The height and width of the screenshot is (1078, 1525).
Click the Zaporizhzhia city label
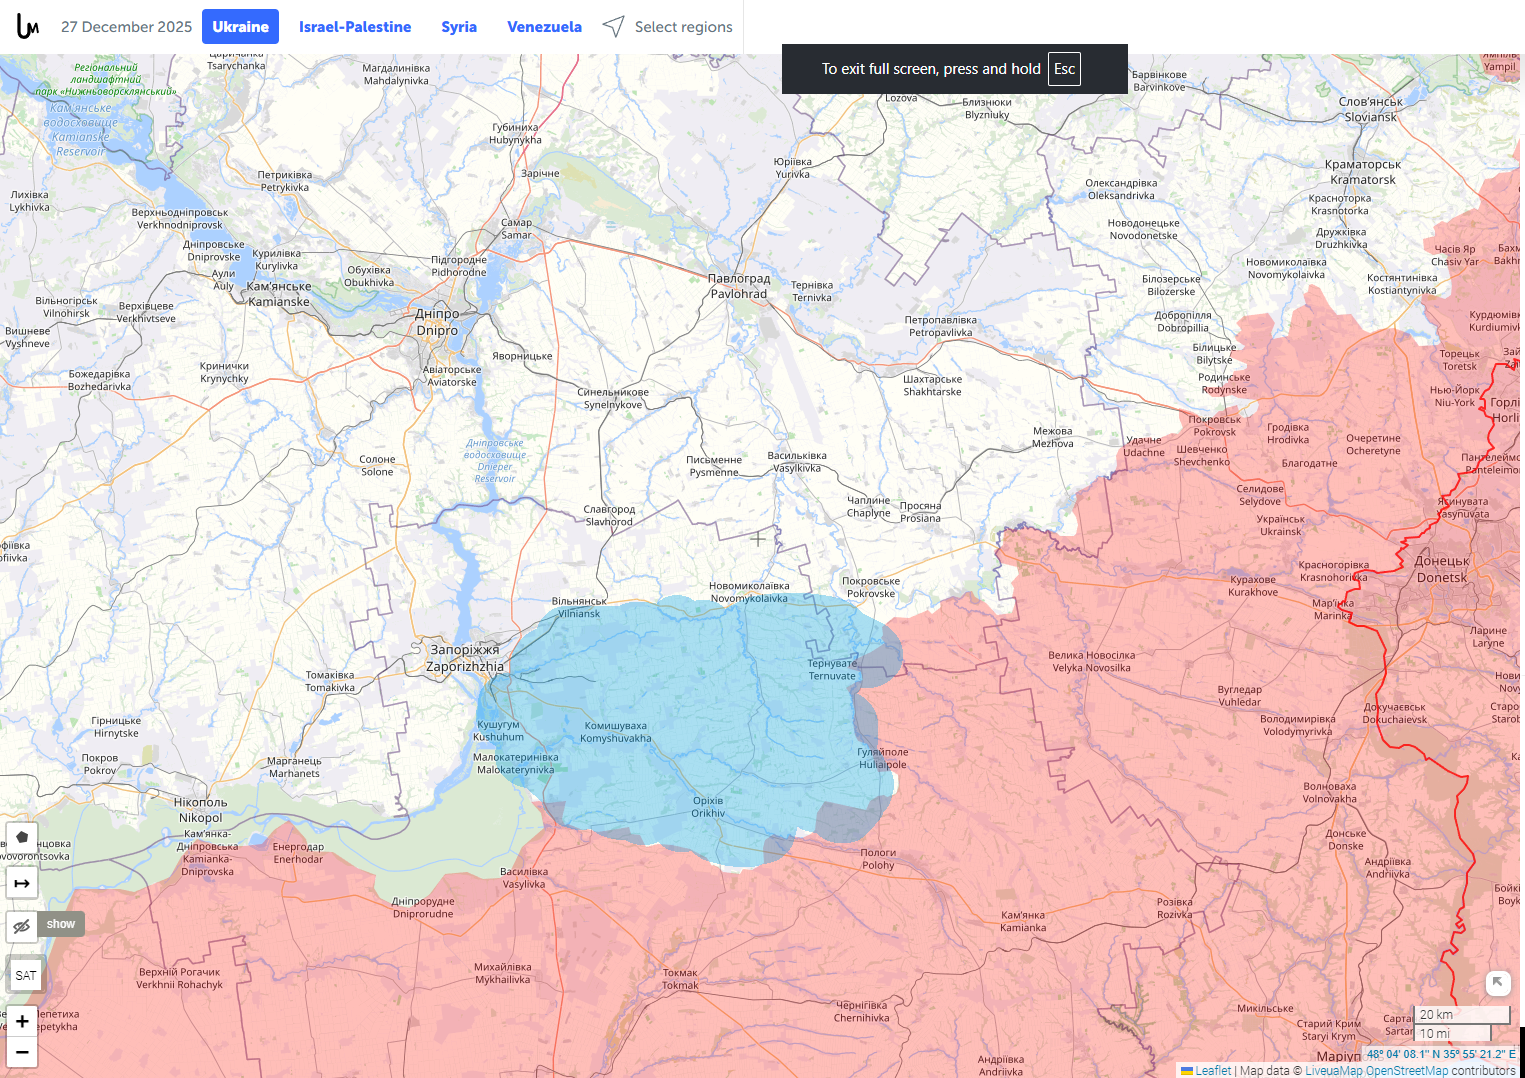[465, 658]
